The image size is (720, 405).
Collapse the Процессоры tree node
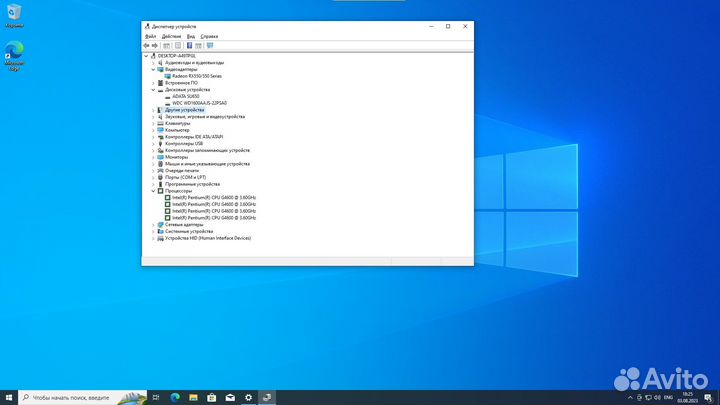pos(153,191)
